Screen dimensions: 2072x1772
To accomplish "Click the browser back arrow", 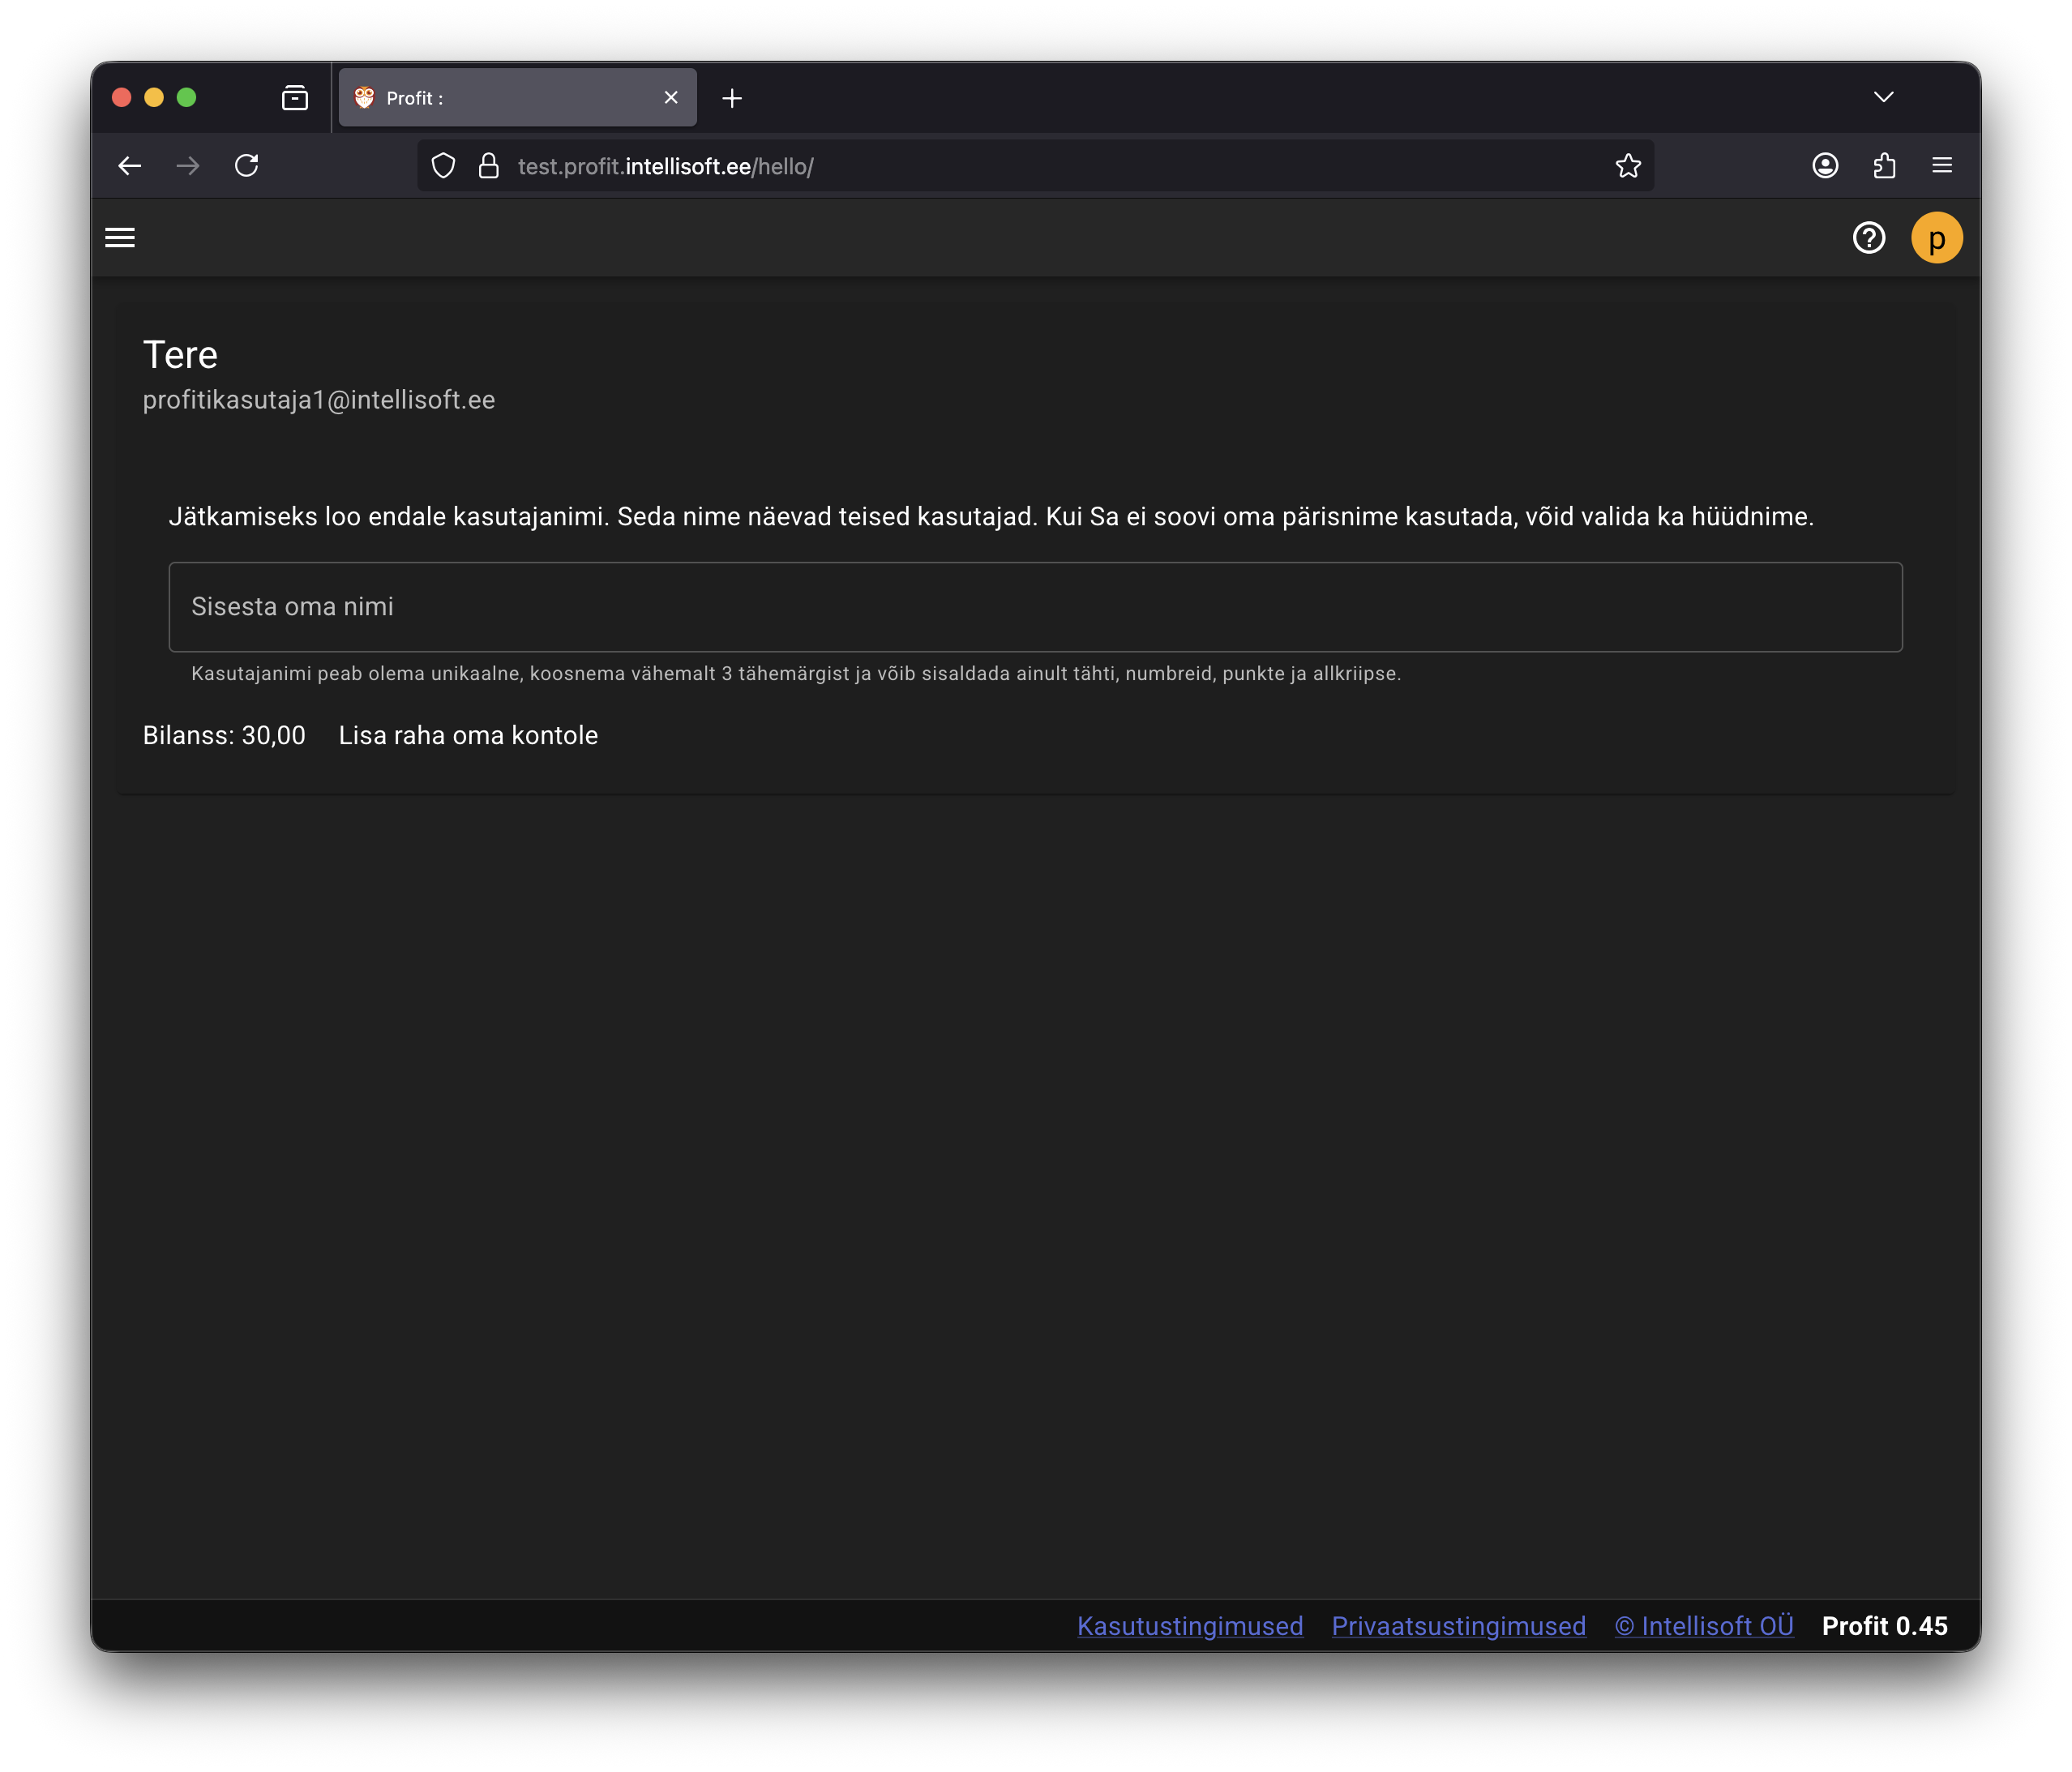I will [x=130, y=166].
